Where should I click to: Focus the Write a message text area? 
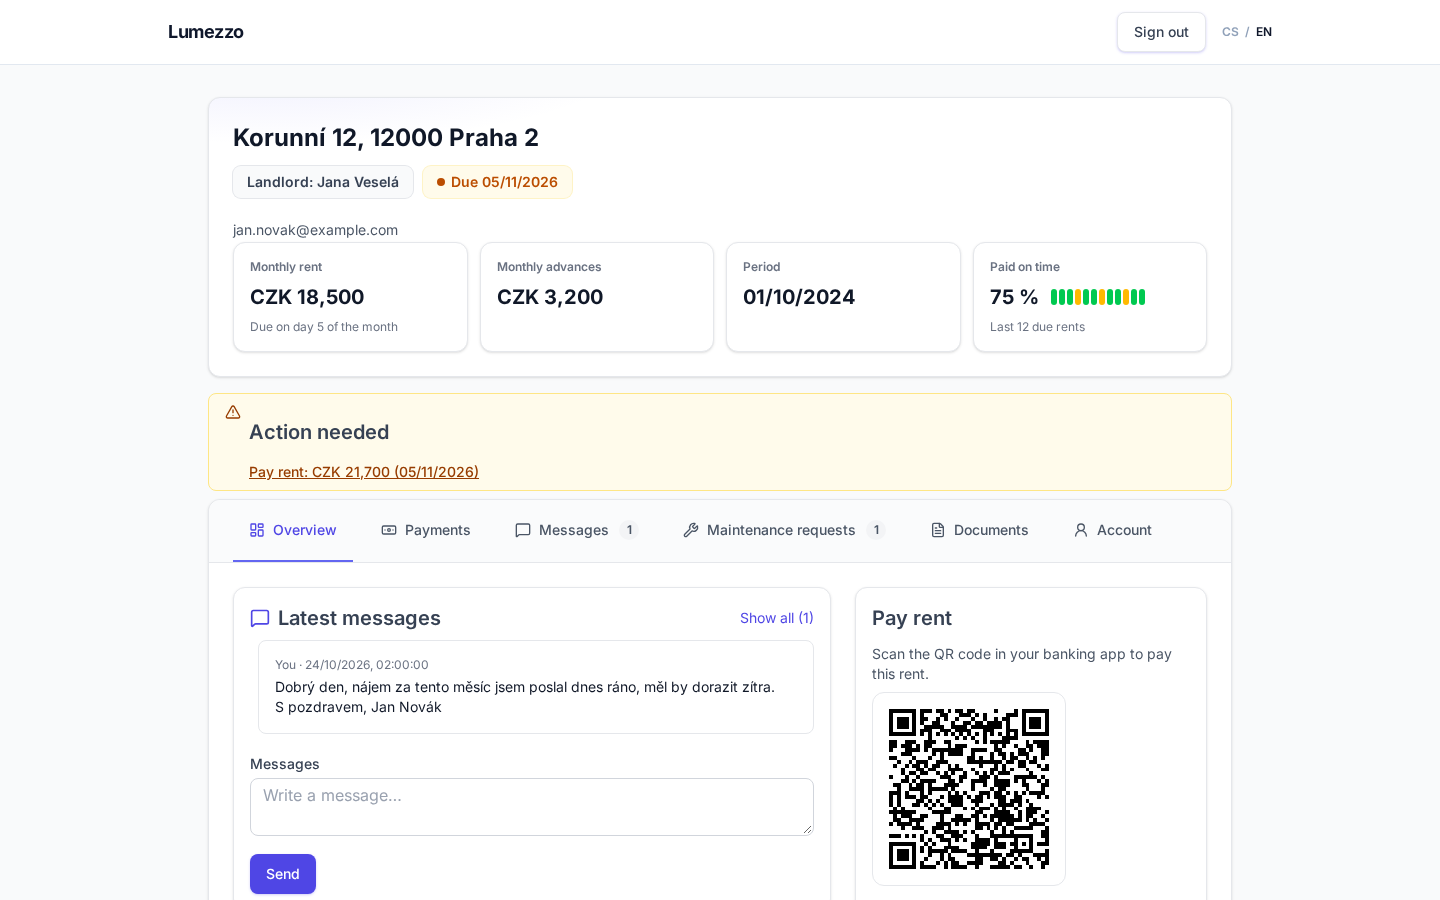[x=532, y=807]
